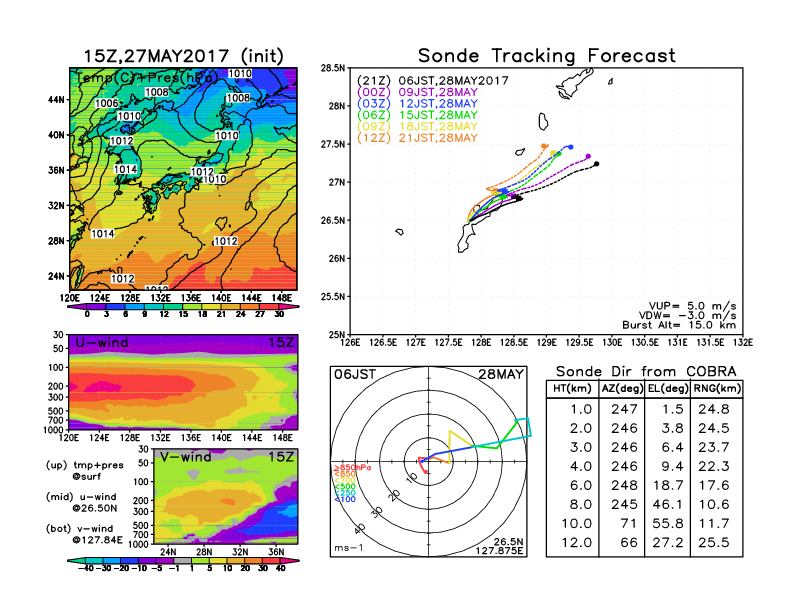Click range value 10.6 in the table
The image size is (792, 612).
tap(714, 504)
